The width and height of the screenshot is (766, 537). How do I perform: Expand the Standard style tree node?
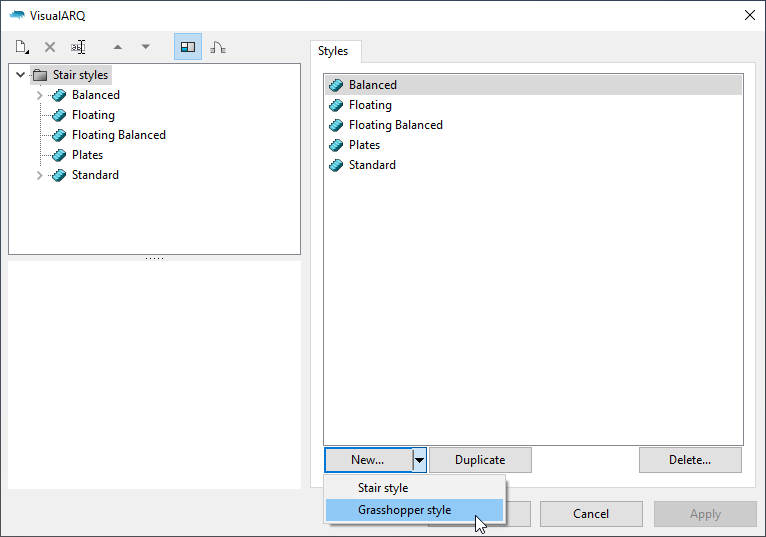click(x=40, y=175)
